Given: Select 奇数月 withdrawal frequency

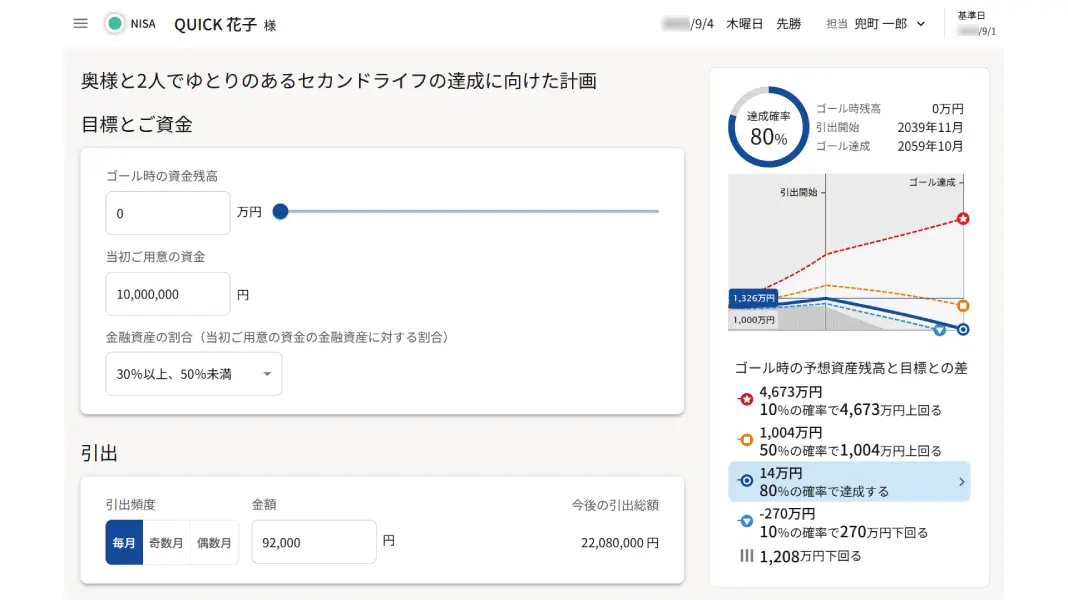Looking at the screenshot, I should click(x=166, y=543).
